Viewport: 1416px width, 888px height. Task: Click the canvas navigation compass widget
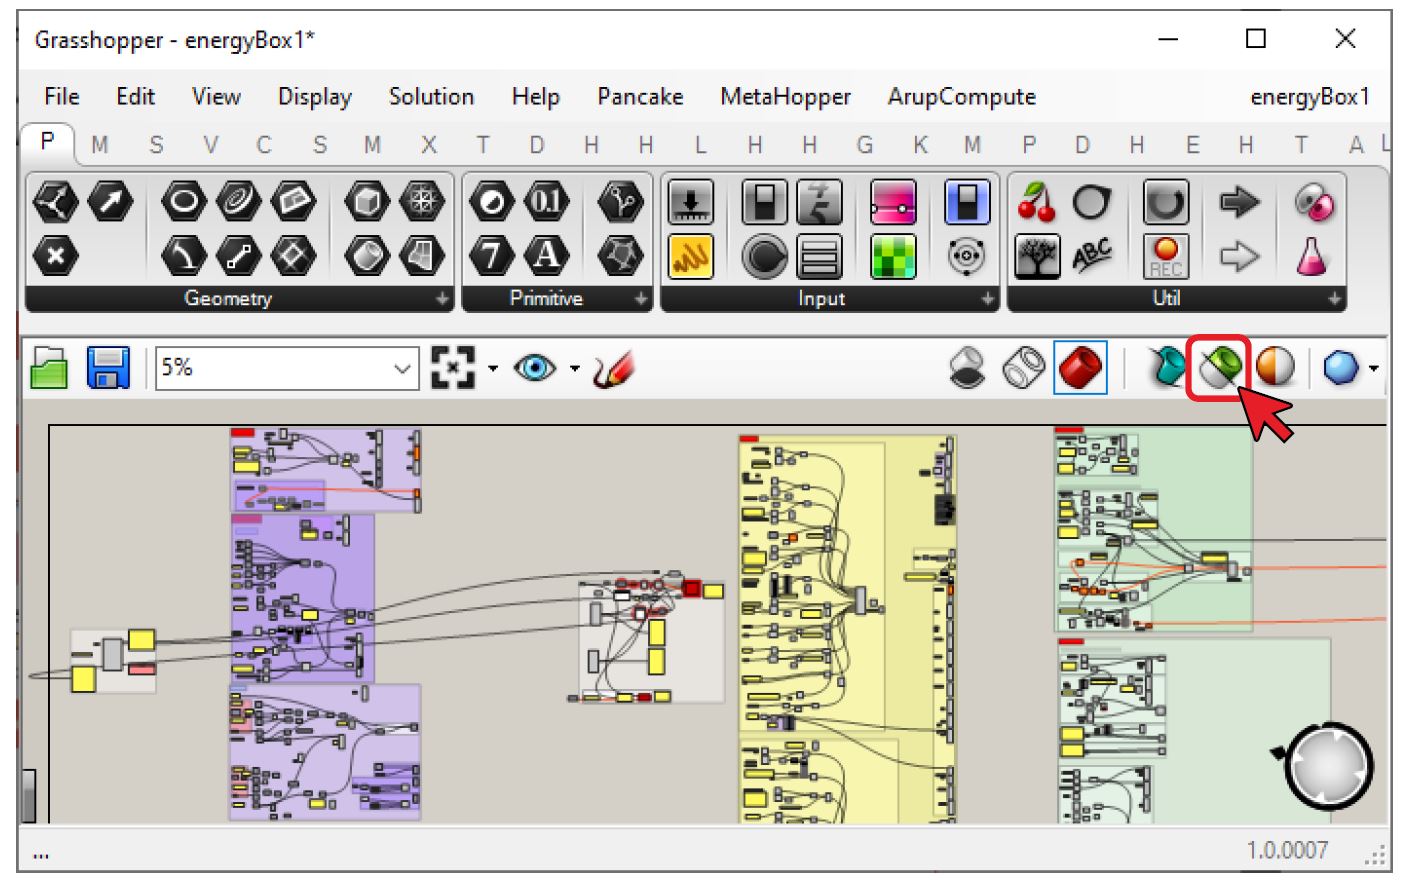1328,766
